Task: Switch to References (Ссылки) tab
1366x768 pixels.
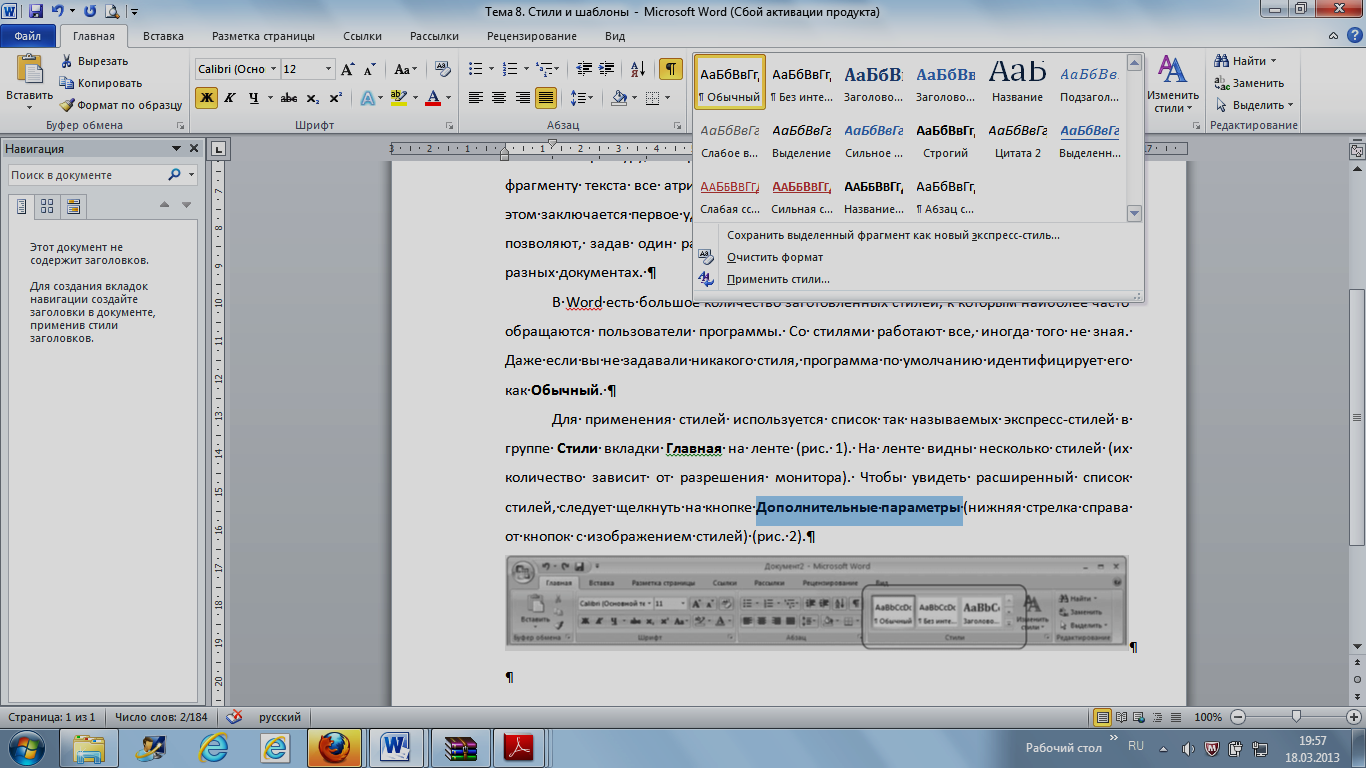Action: (x=362, y=36)
